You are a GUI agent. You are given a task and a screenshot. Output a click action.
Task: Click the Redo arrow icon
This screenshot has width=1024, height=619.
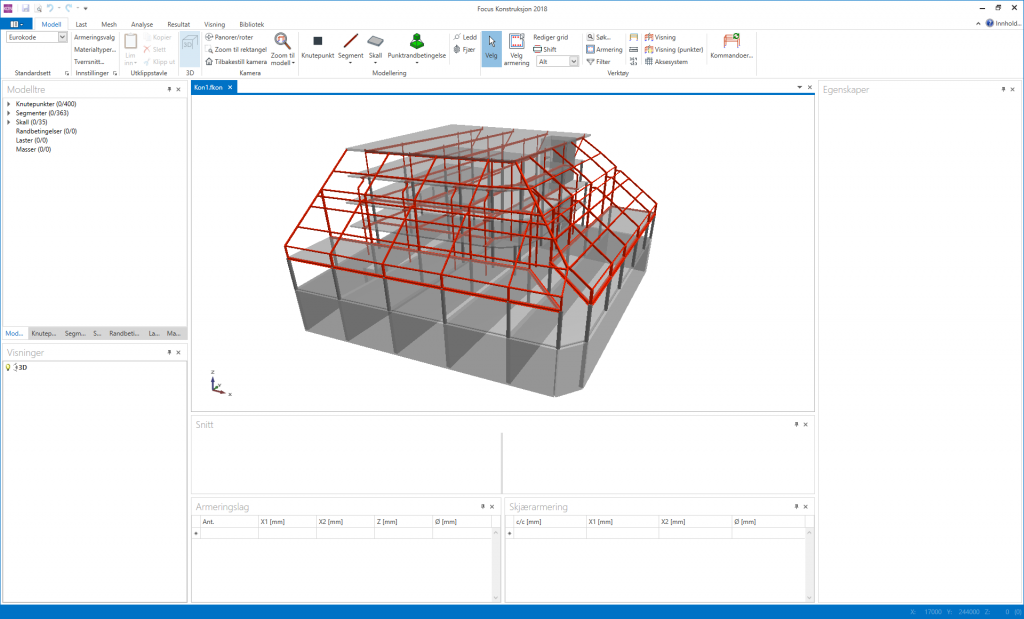tap(69, 8)
